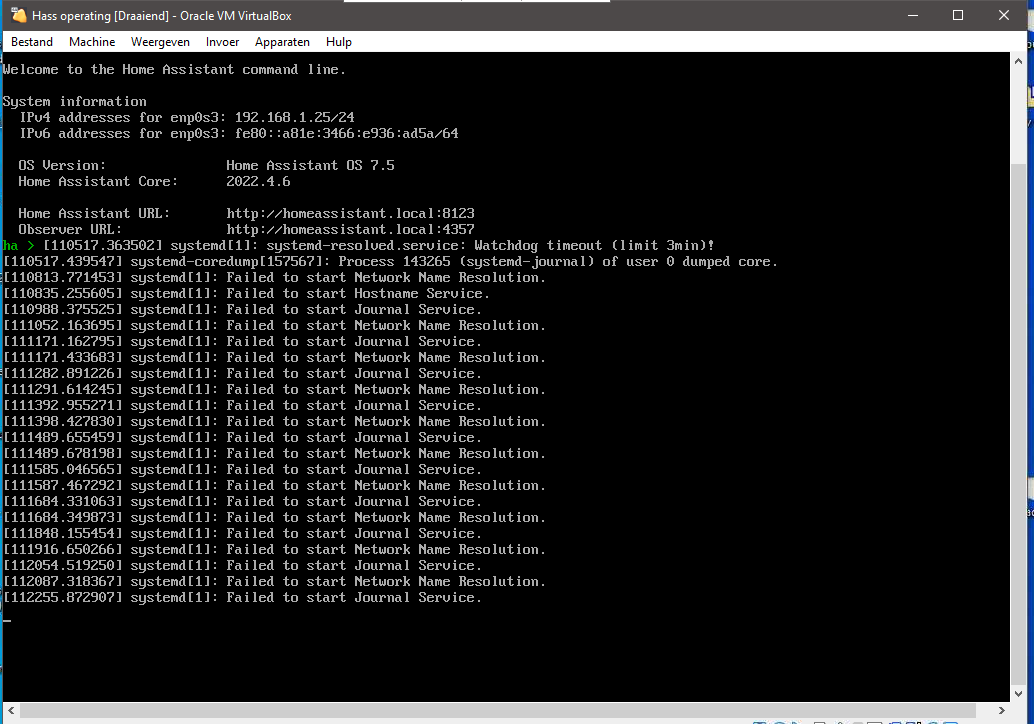1034x724 pixels.
Task: Click the log line with timestamp 110813.771453
Action: point(274,278)
